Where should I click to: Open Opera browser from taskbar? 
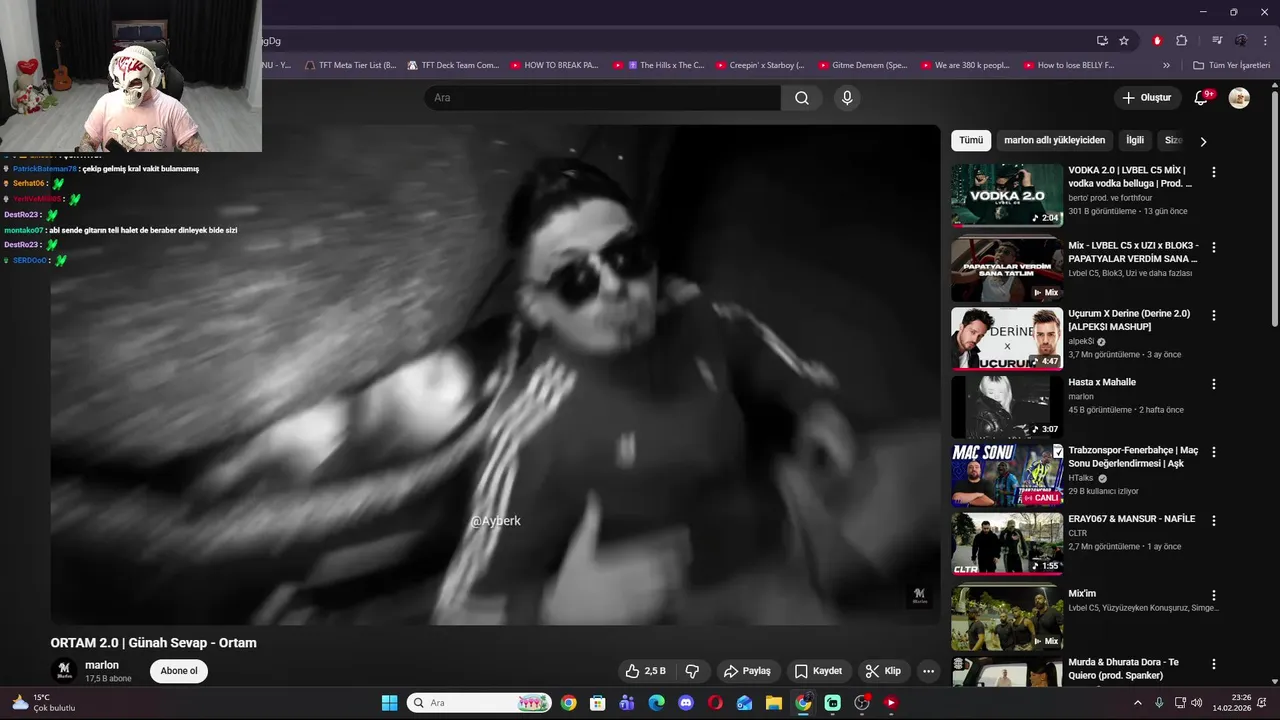point(715,703)
